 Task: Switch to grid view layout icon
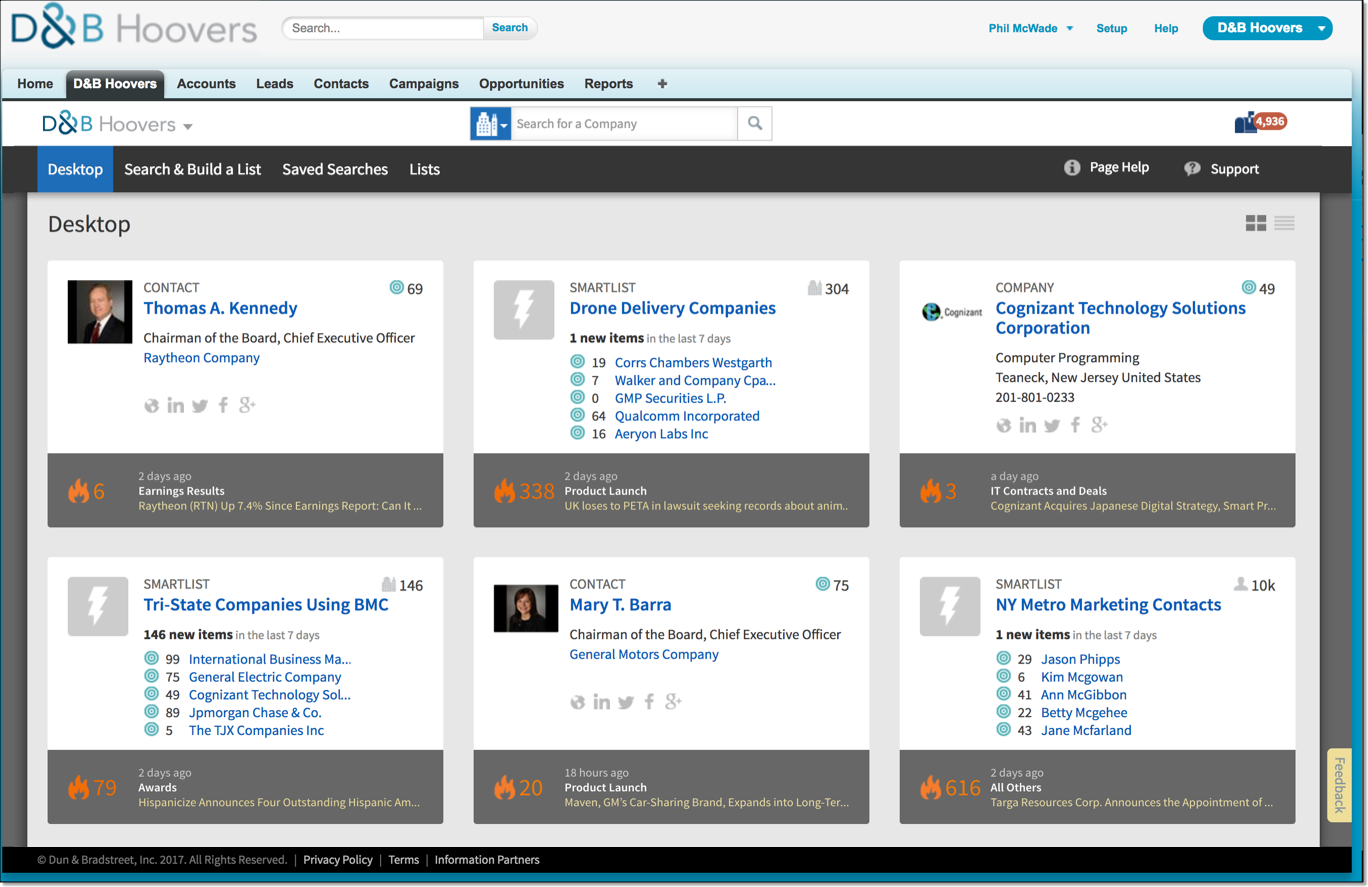point(1256,224)
